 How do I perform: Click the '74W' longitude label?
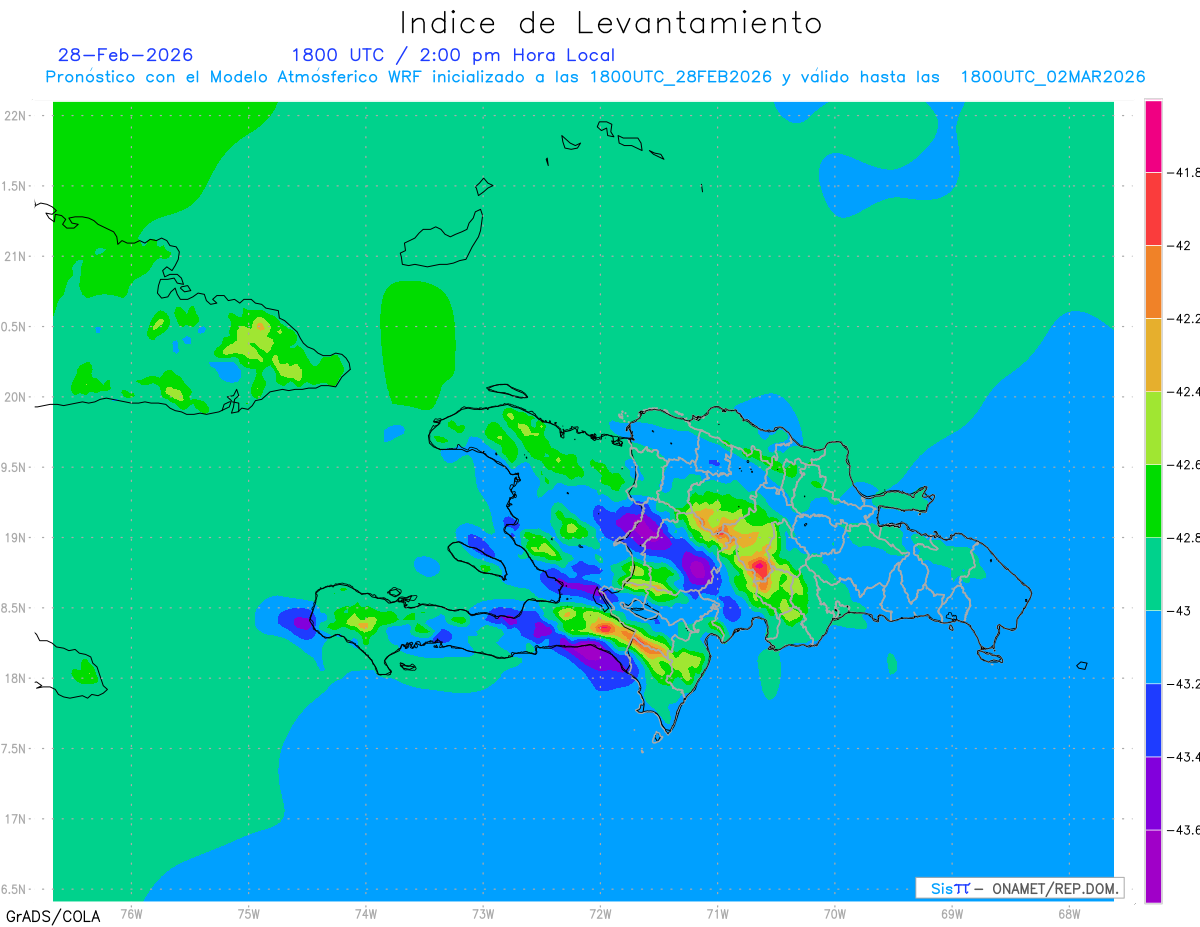coord(366,913)
